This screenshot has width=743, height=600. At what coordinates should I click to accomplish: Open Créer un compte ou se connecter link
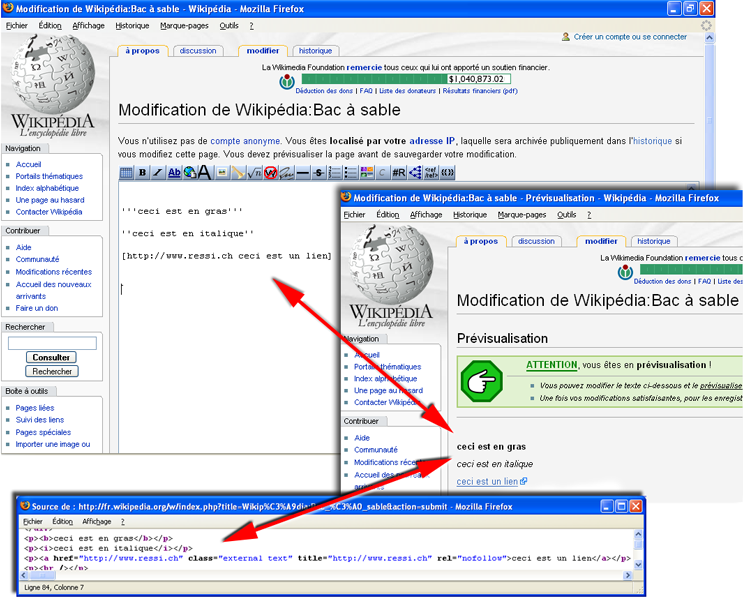(630, 36)
